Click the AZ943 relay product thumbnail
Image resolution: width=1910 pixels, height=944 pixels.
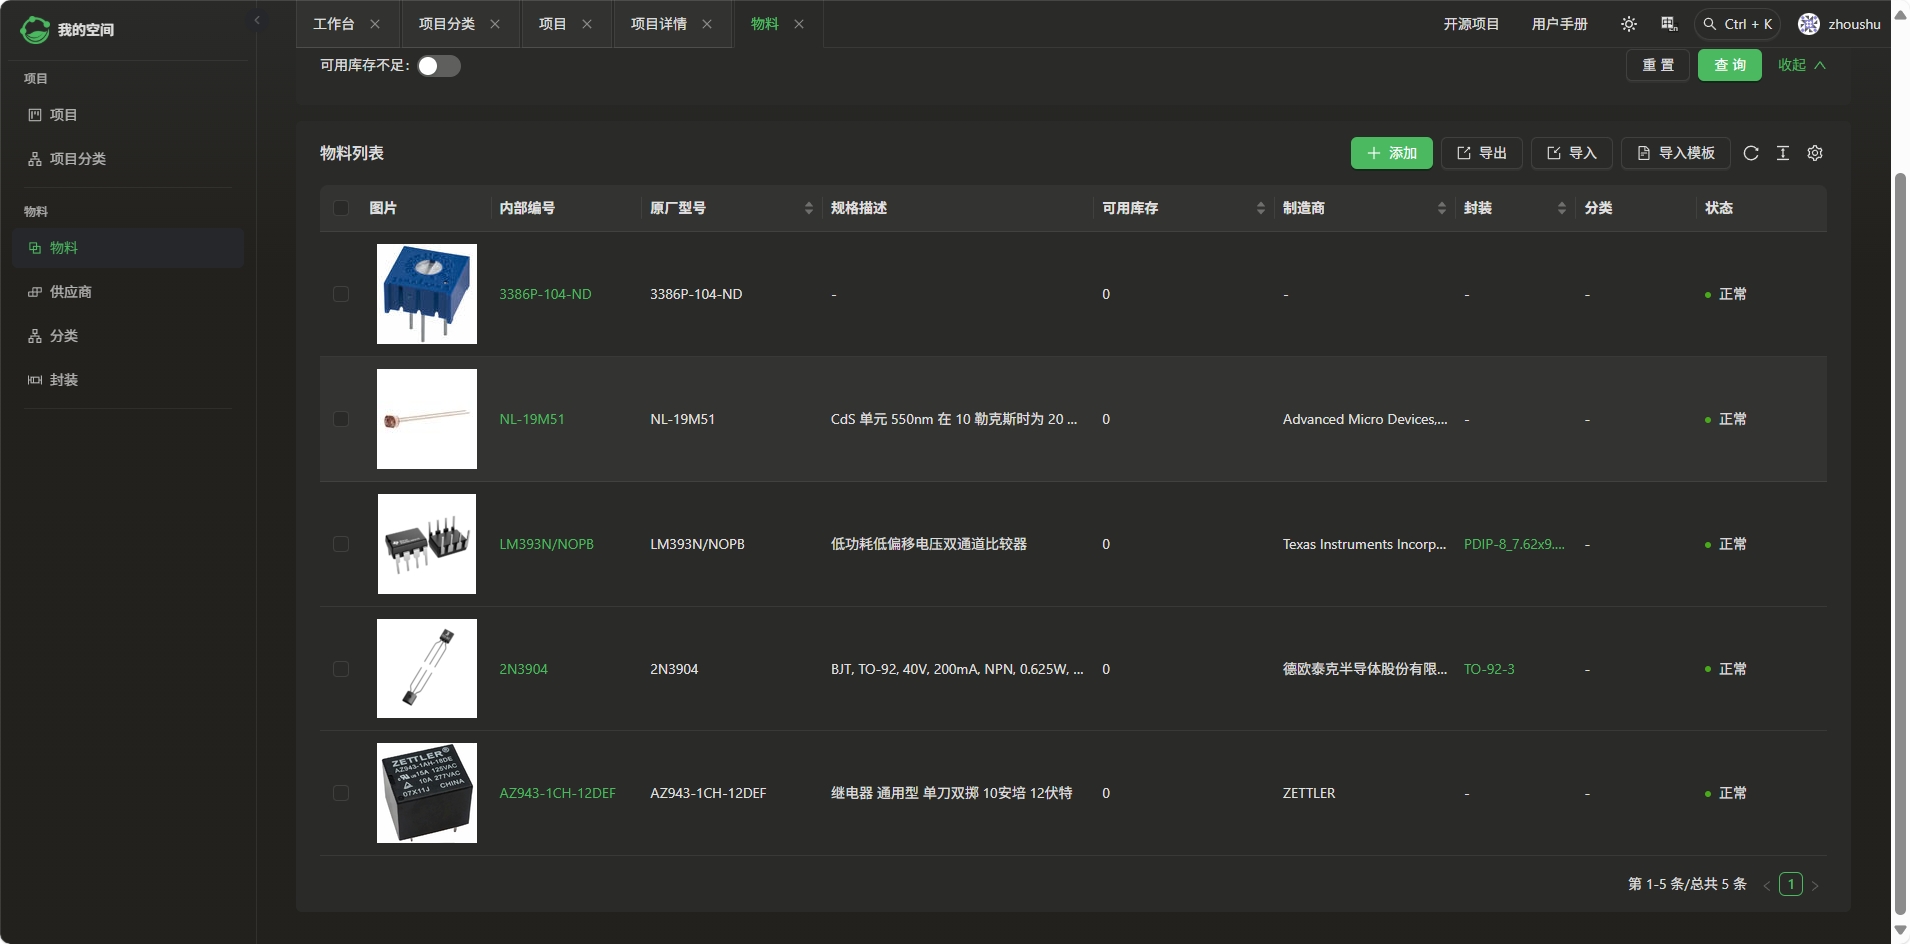[427, 793]
